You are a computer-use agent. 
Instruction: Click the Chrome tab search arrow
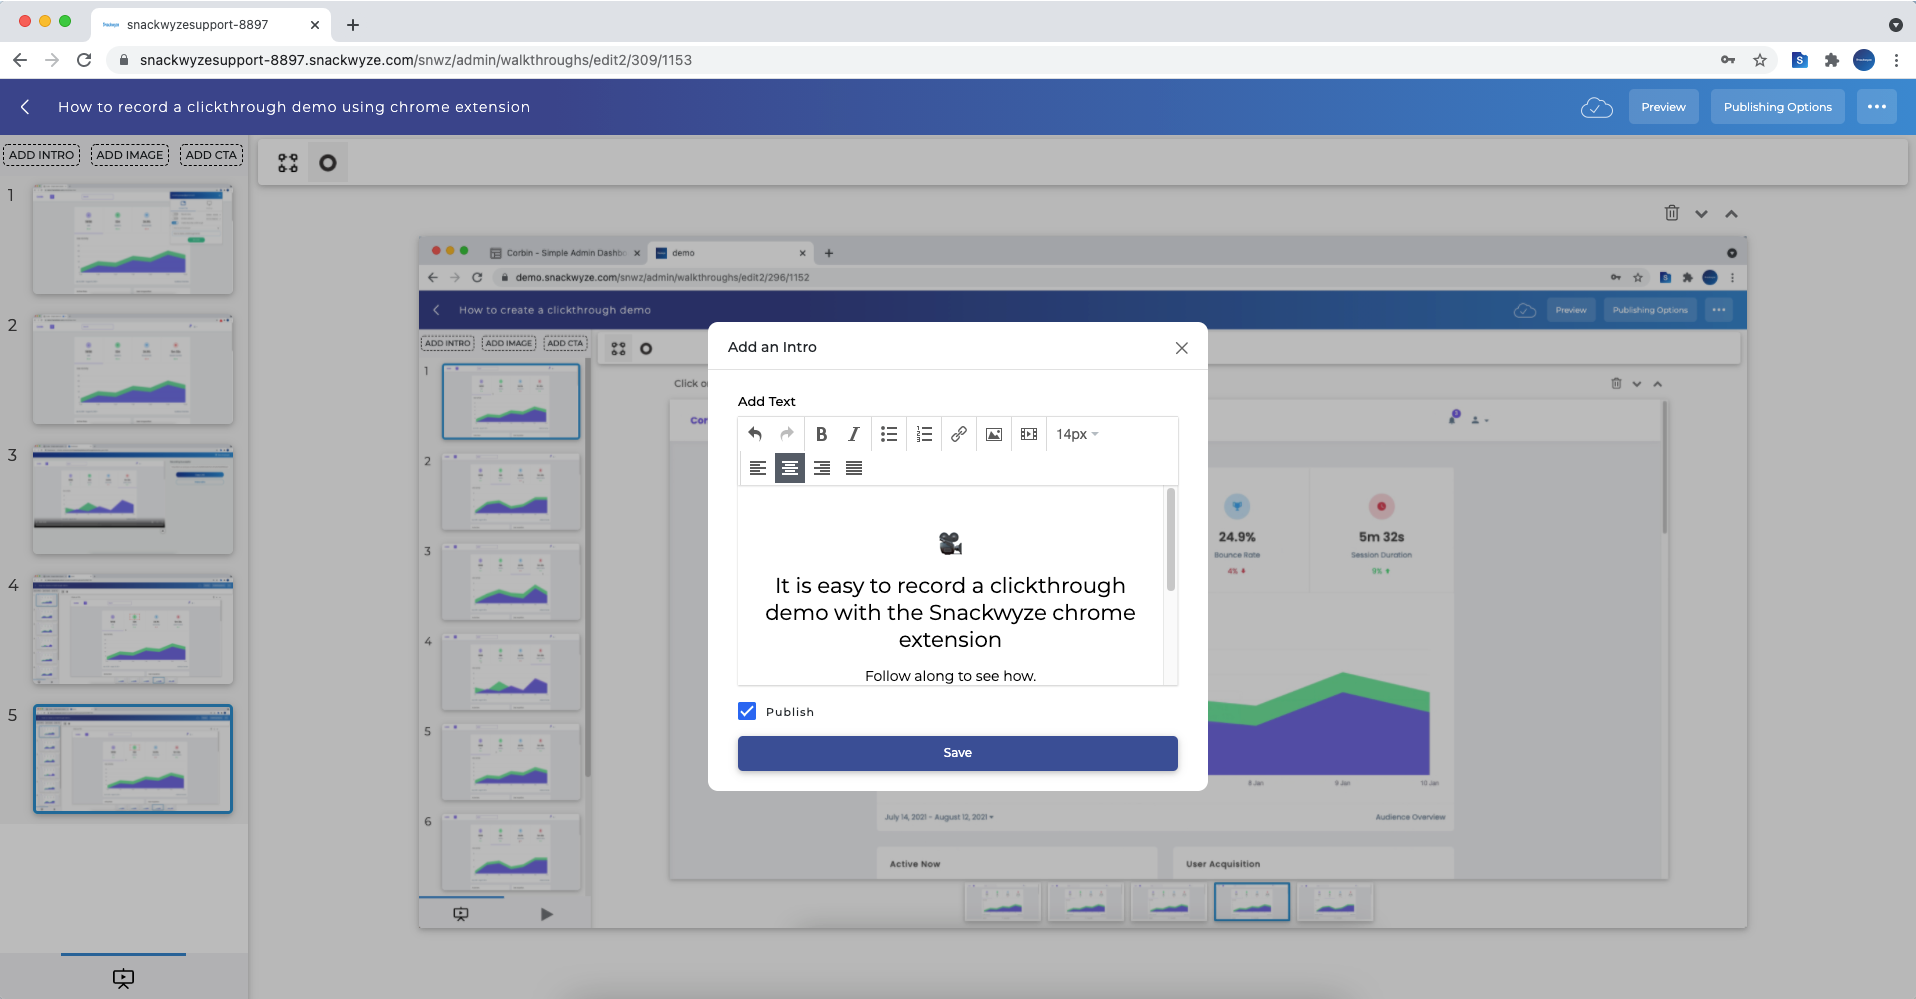click(1895, 24)
